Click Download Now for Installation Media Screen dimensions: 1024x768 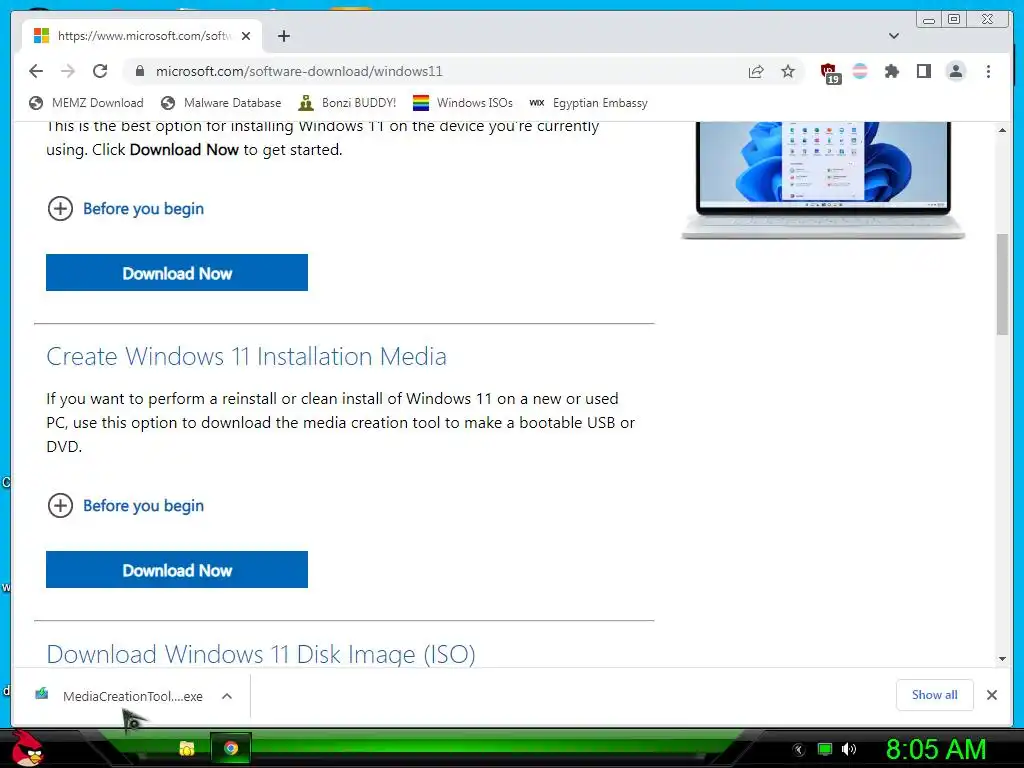177,570
